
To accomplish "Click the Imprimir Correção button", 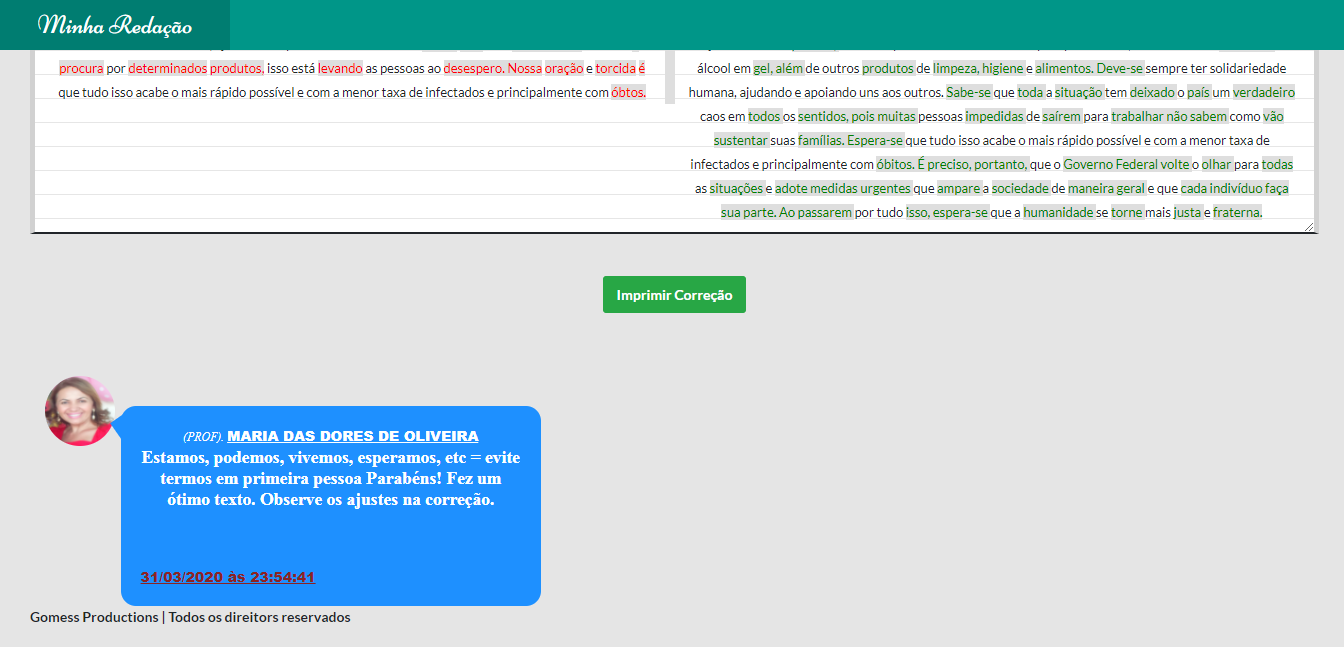I will tap(673, 294).
